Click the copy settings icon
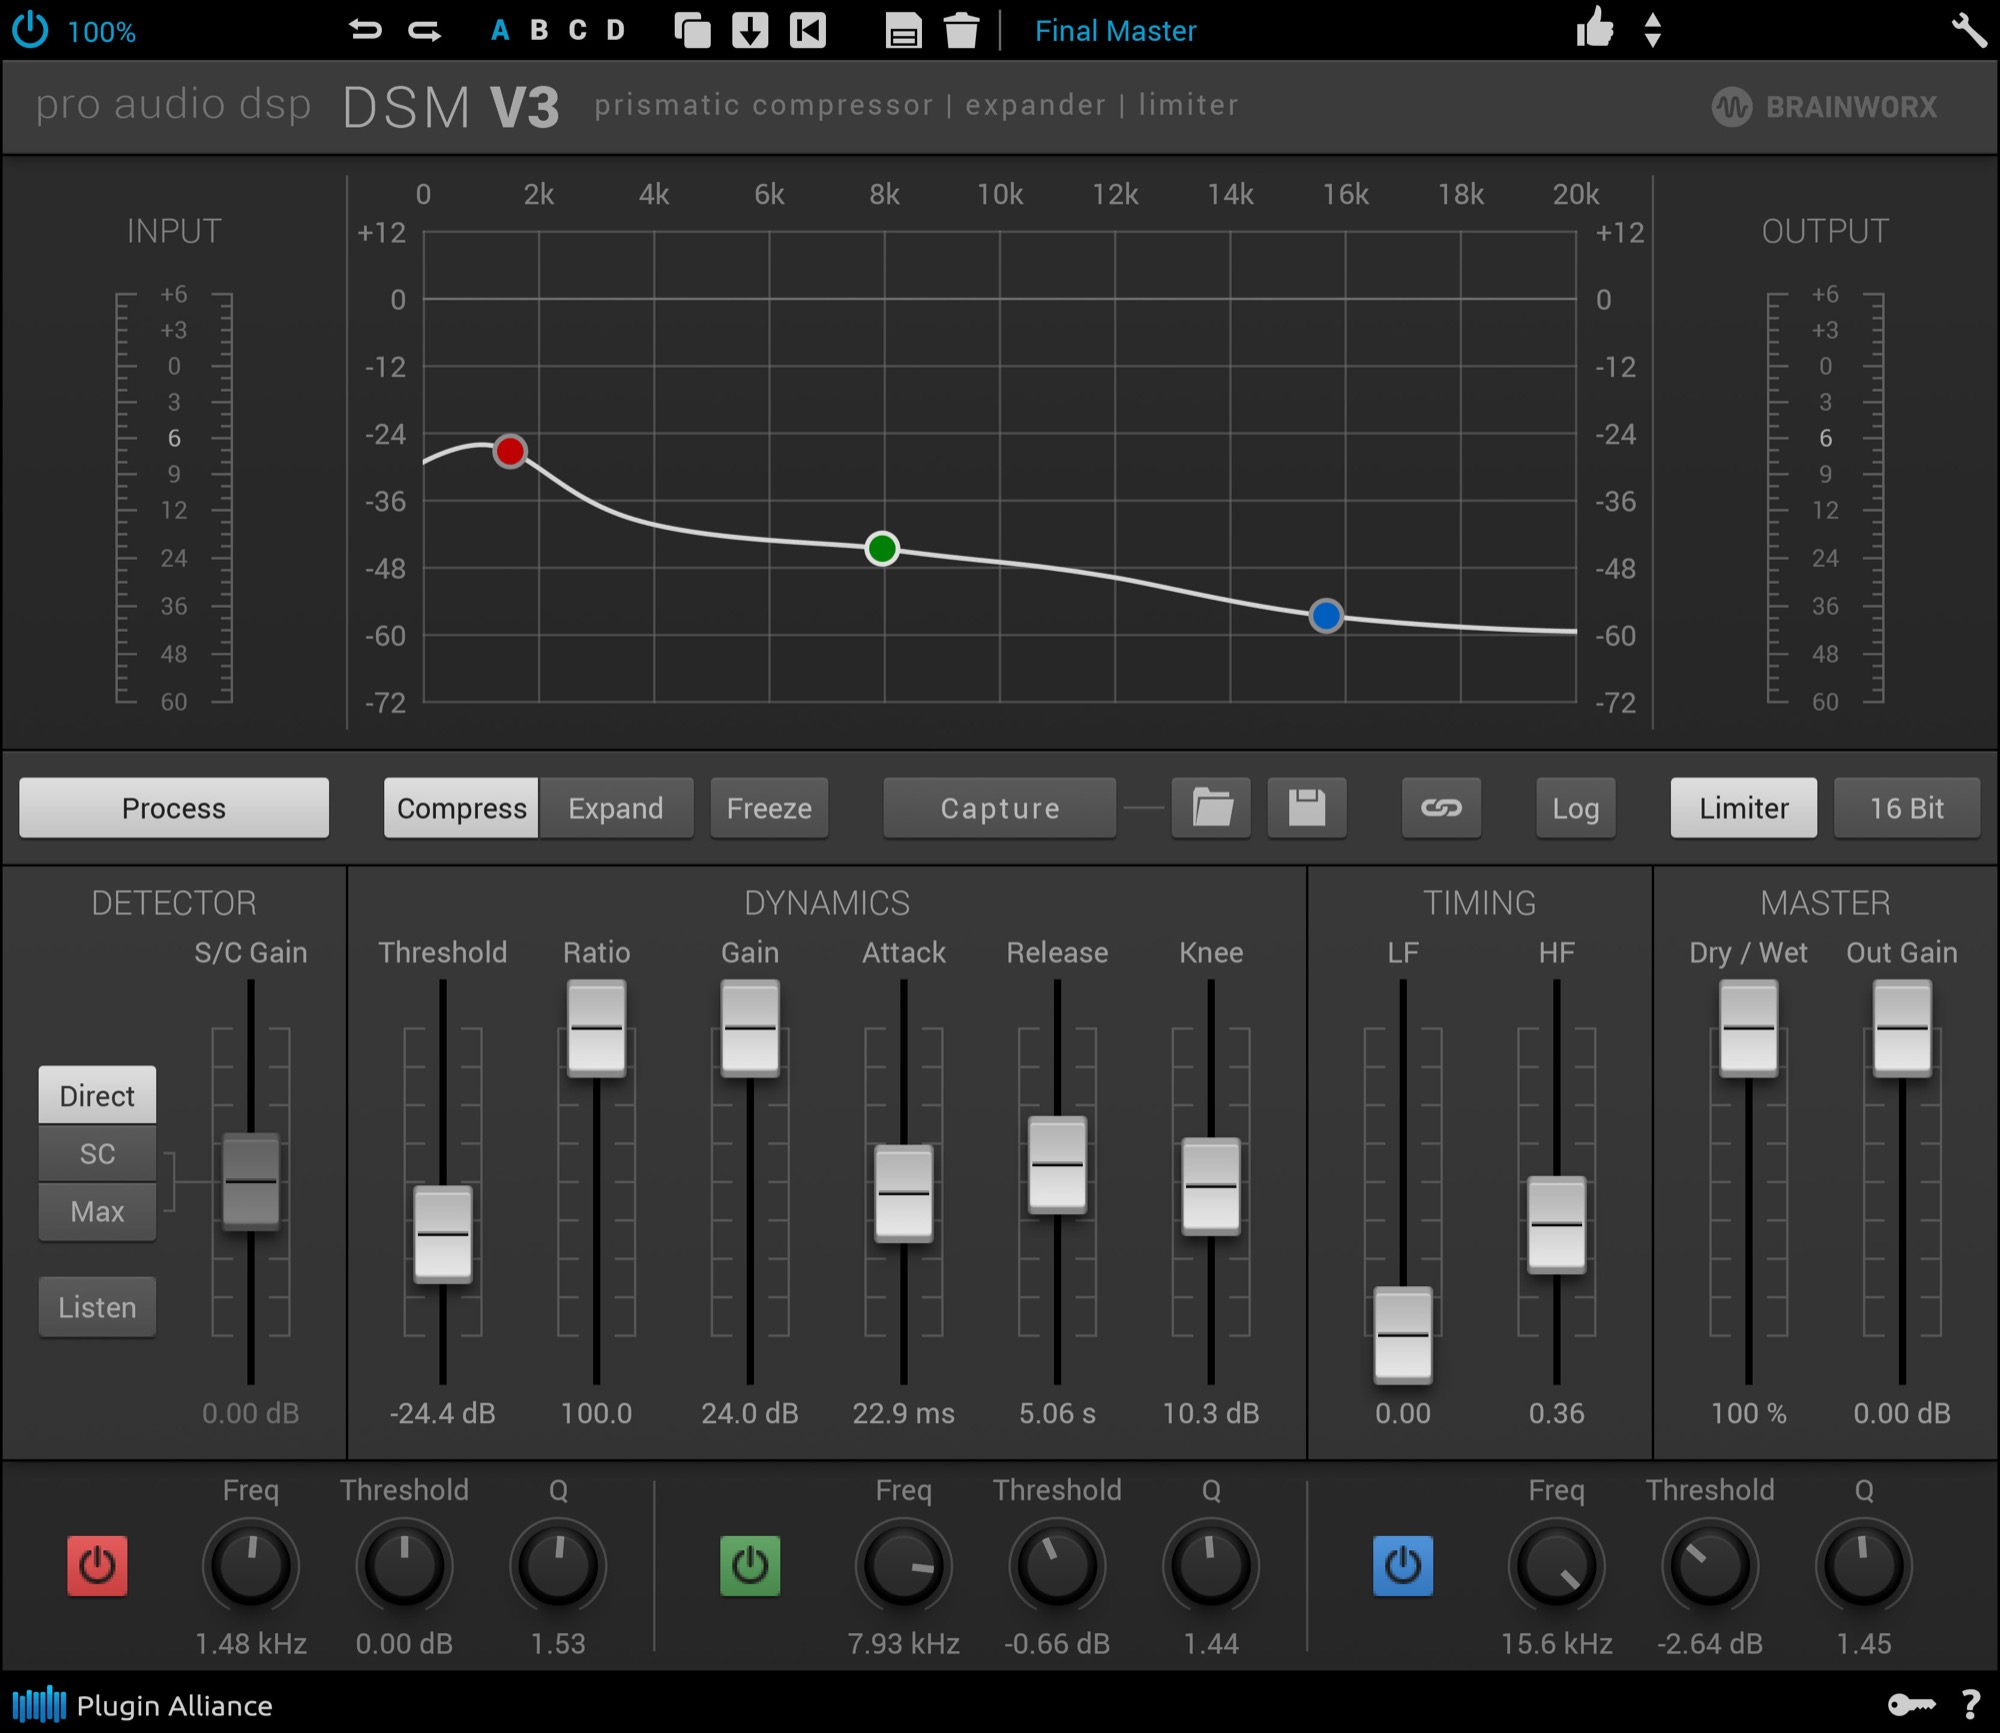This screenshot has height=1733, width=2000. [692, 30]
